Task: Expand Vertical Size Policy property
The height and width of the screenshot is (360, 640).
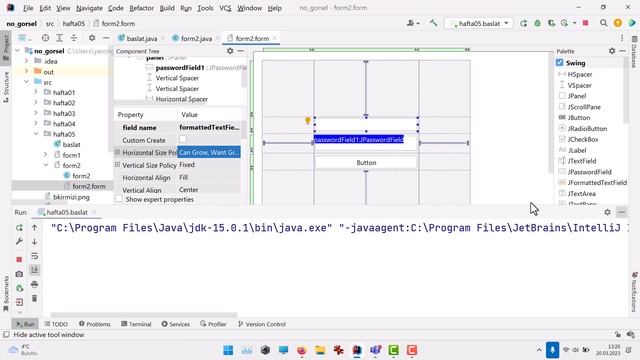Action: click(118, 164)
